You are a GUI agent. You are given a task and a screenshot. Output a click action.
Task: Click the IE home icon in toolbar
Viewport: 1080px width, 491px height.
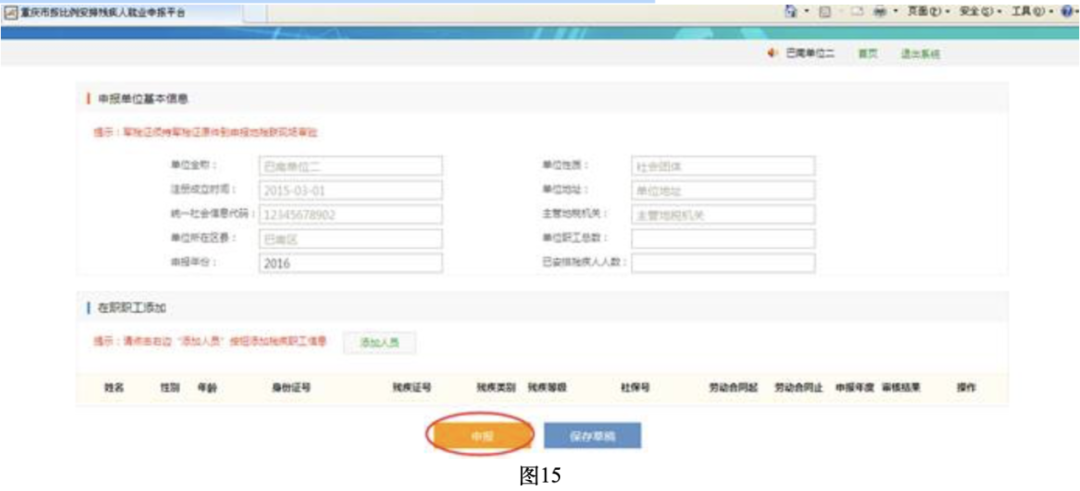pyautogui.click(x=792, y=11)
